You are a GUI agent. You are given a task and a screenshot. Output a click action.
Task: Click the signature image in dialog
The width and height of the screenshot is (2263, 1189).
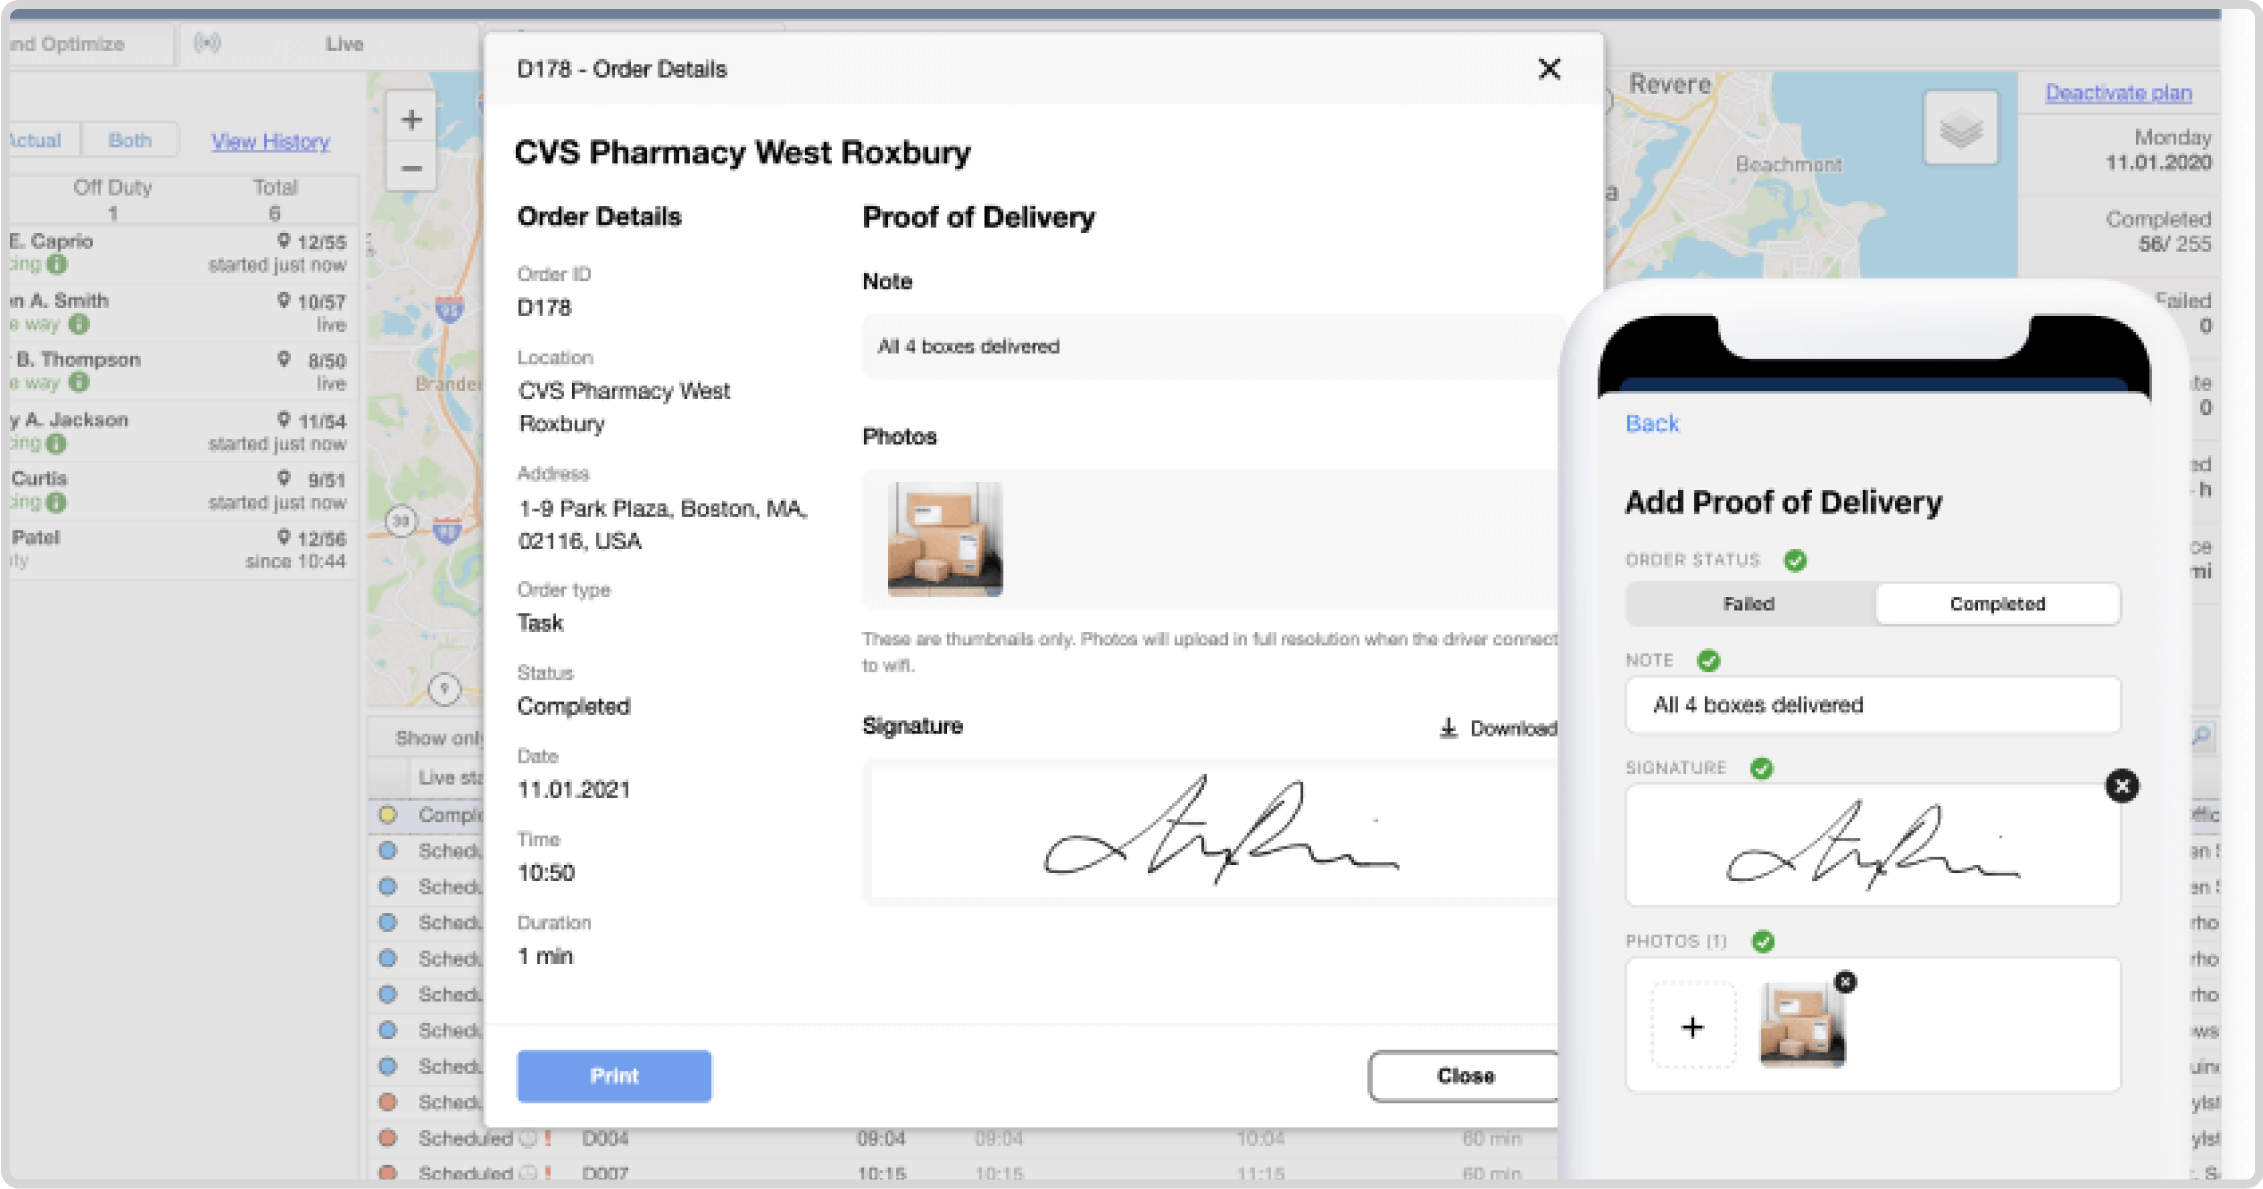[1219, 831]
